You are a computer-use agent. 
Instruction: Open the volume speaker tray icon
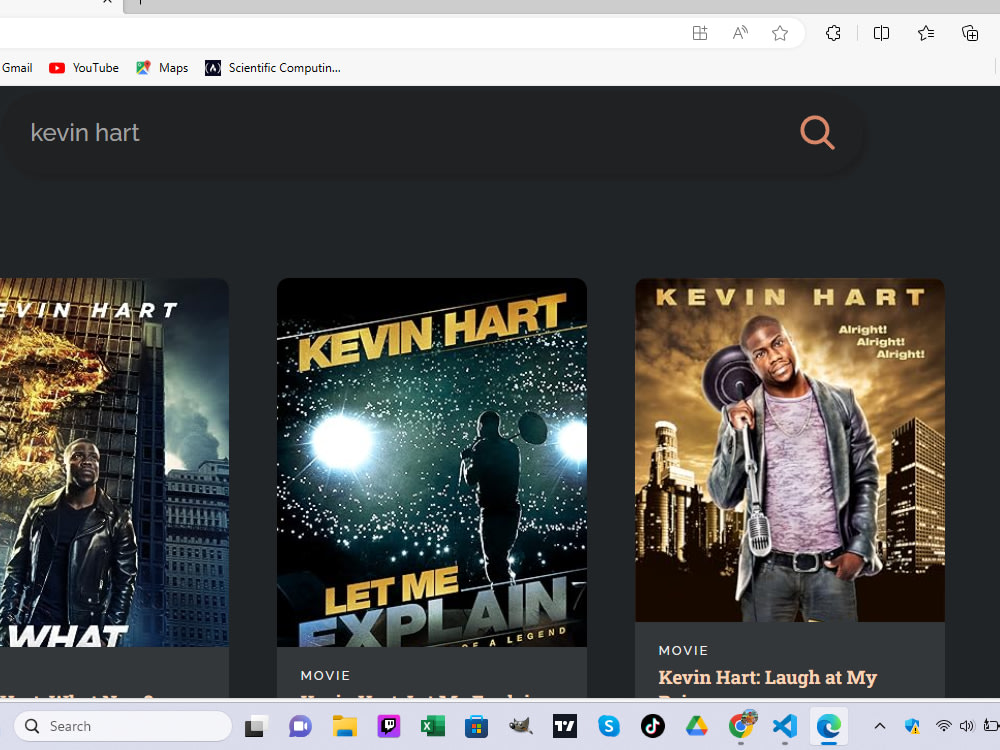967,726
